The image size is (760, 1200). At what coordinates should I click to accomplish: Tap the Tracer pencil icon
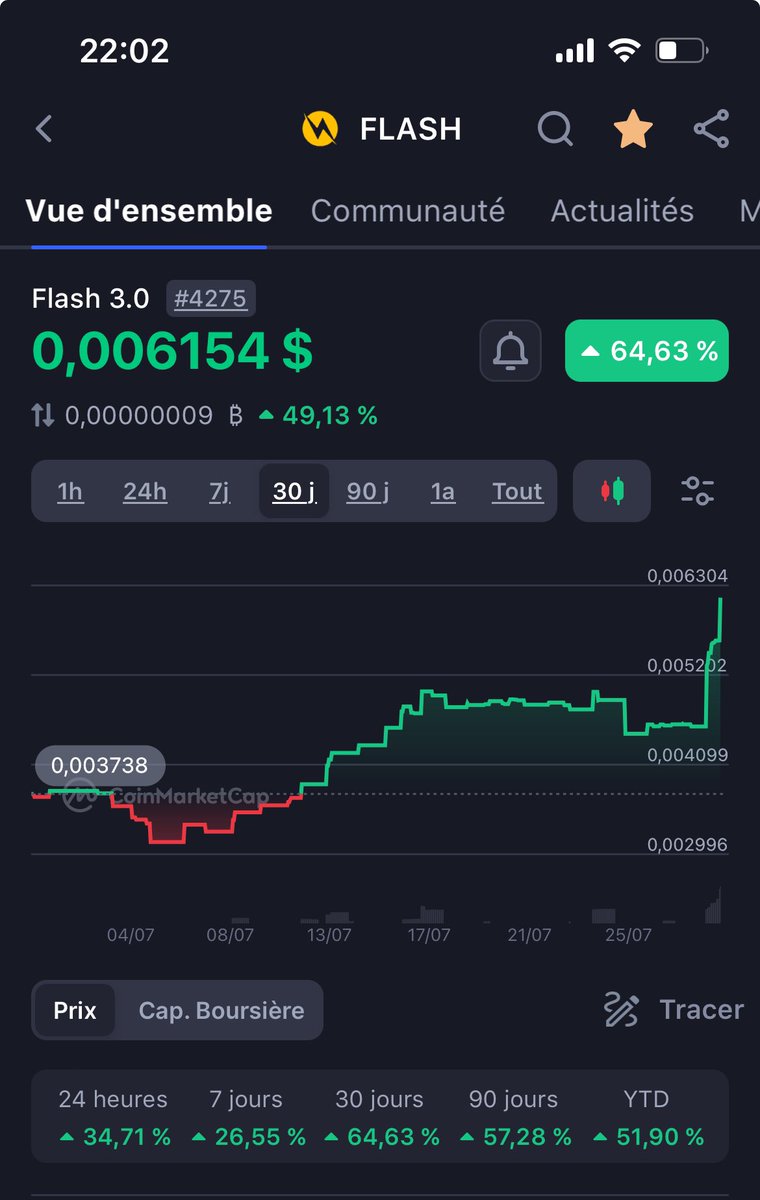point(621,1010)
